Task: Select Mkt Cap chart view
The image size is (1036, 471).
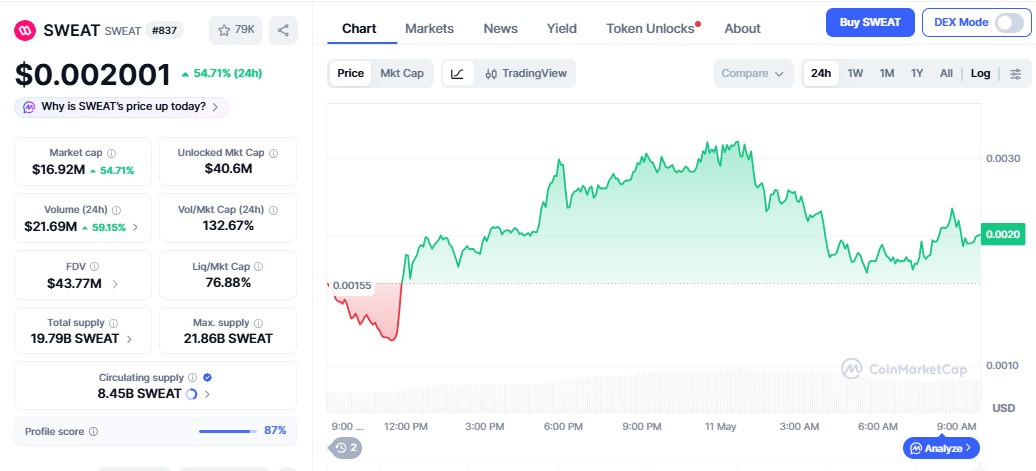Action: pyautogui.click(x=402, y=73)
